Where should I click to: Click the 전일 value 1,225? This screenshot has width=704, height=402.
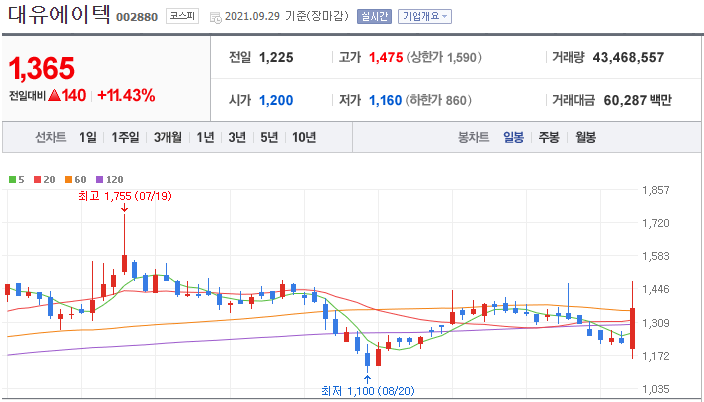pos(276,57)
